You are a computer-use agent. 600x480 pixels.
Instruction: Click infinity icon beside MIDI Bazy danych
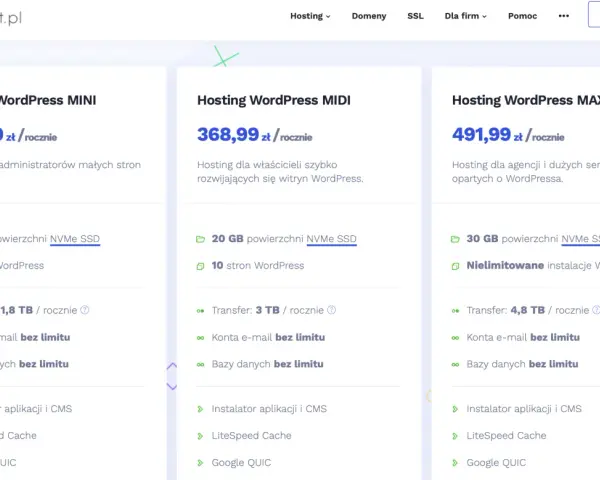tap(200, 365)
